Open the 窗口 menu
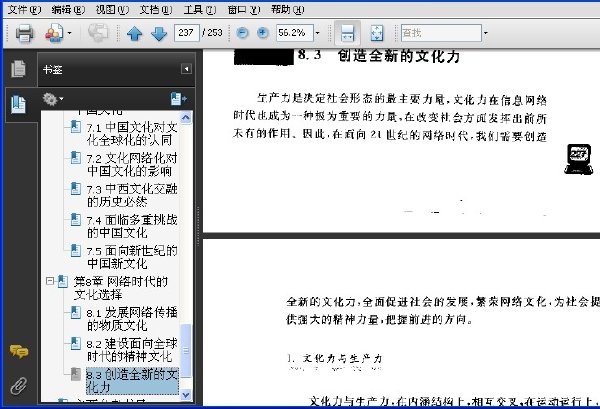 coord(244,10)
